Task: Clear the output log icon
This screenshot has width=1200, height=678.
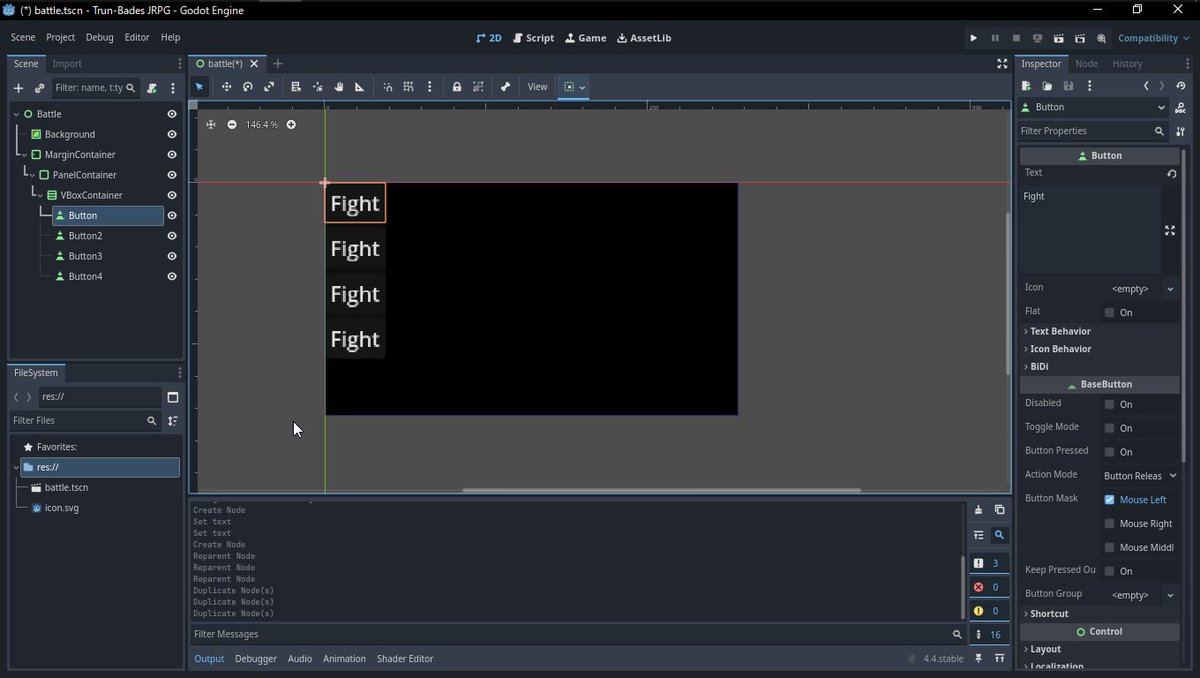Action: point(978,510)
